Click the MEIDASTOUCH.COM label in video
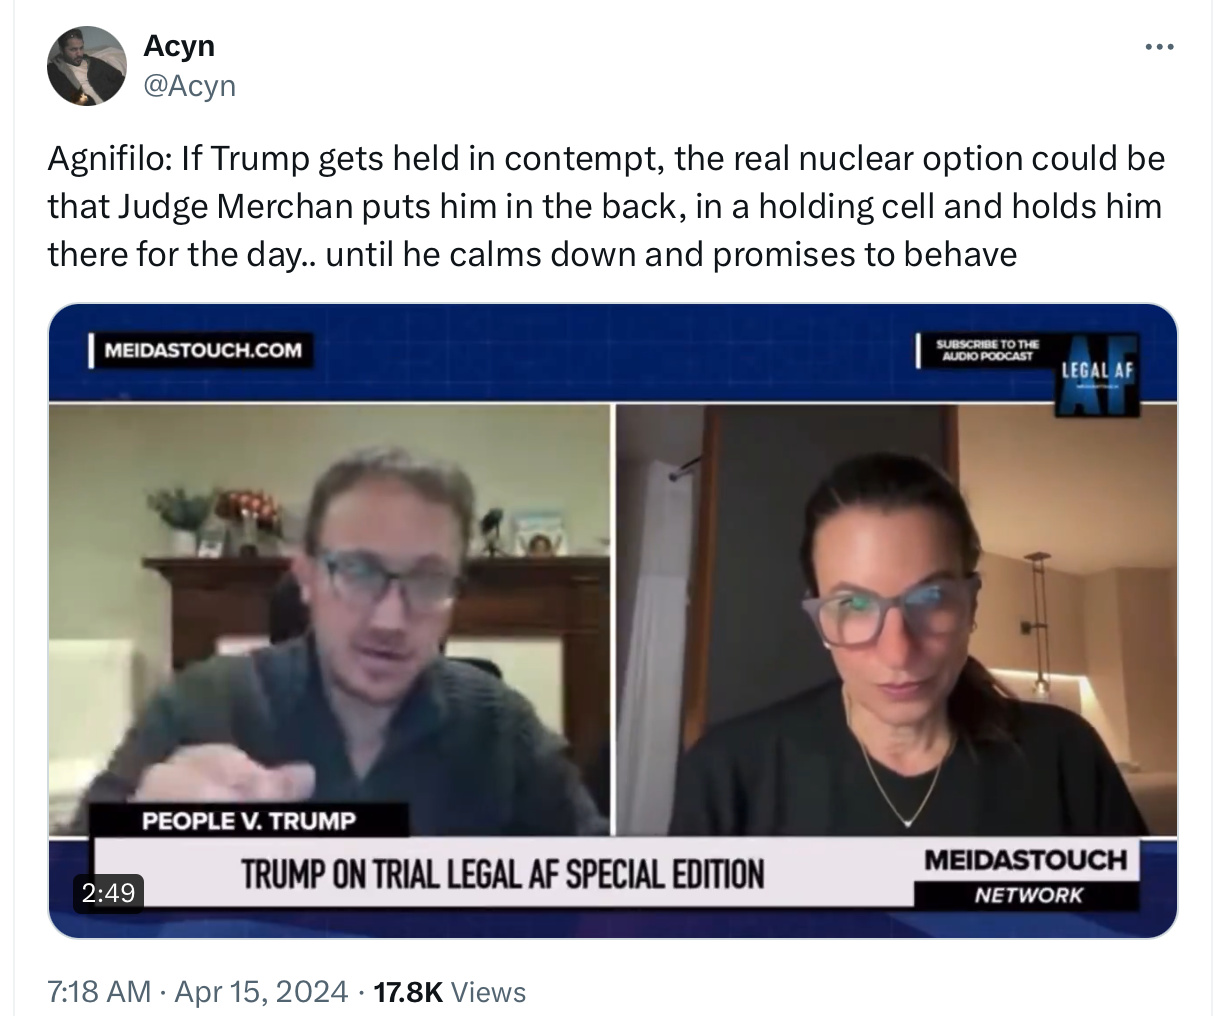Viewport: 1216px width, 1016px height. pyautogui.click(x=203, y=351)
